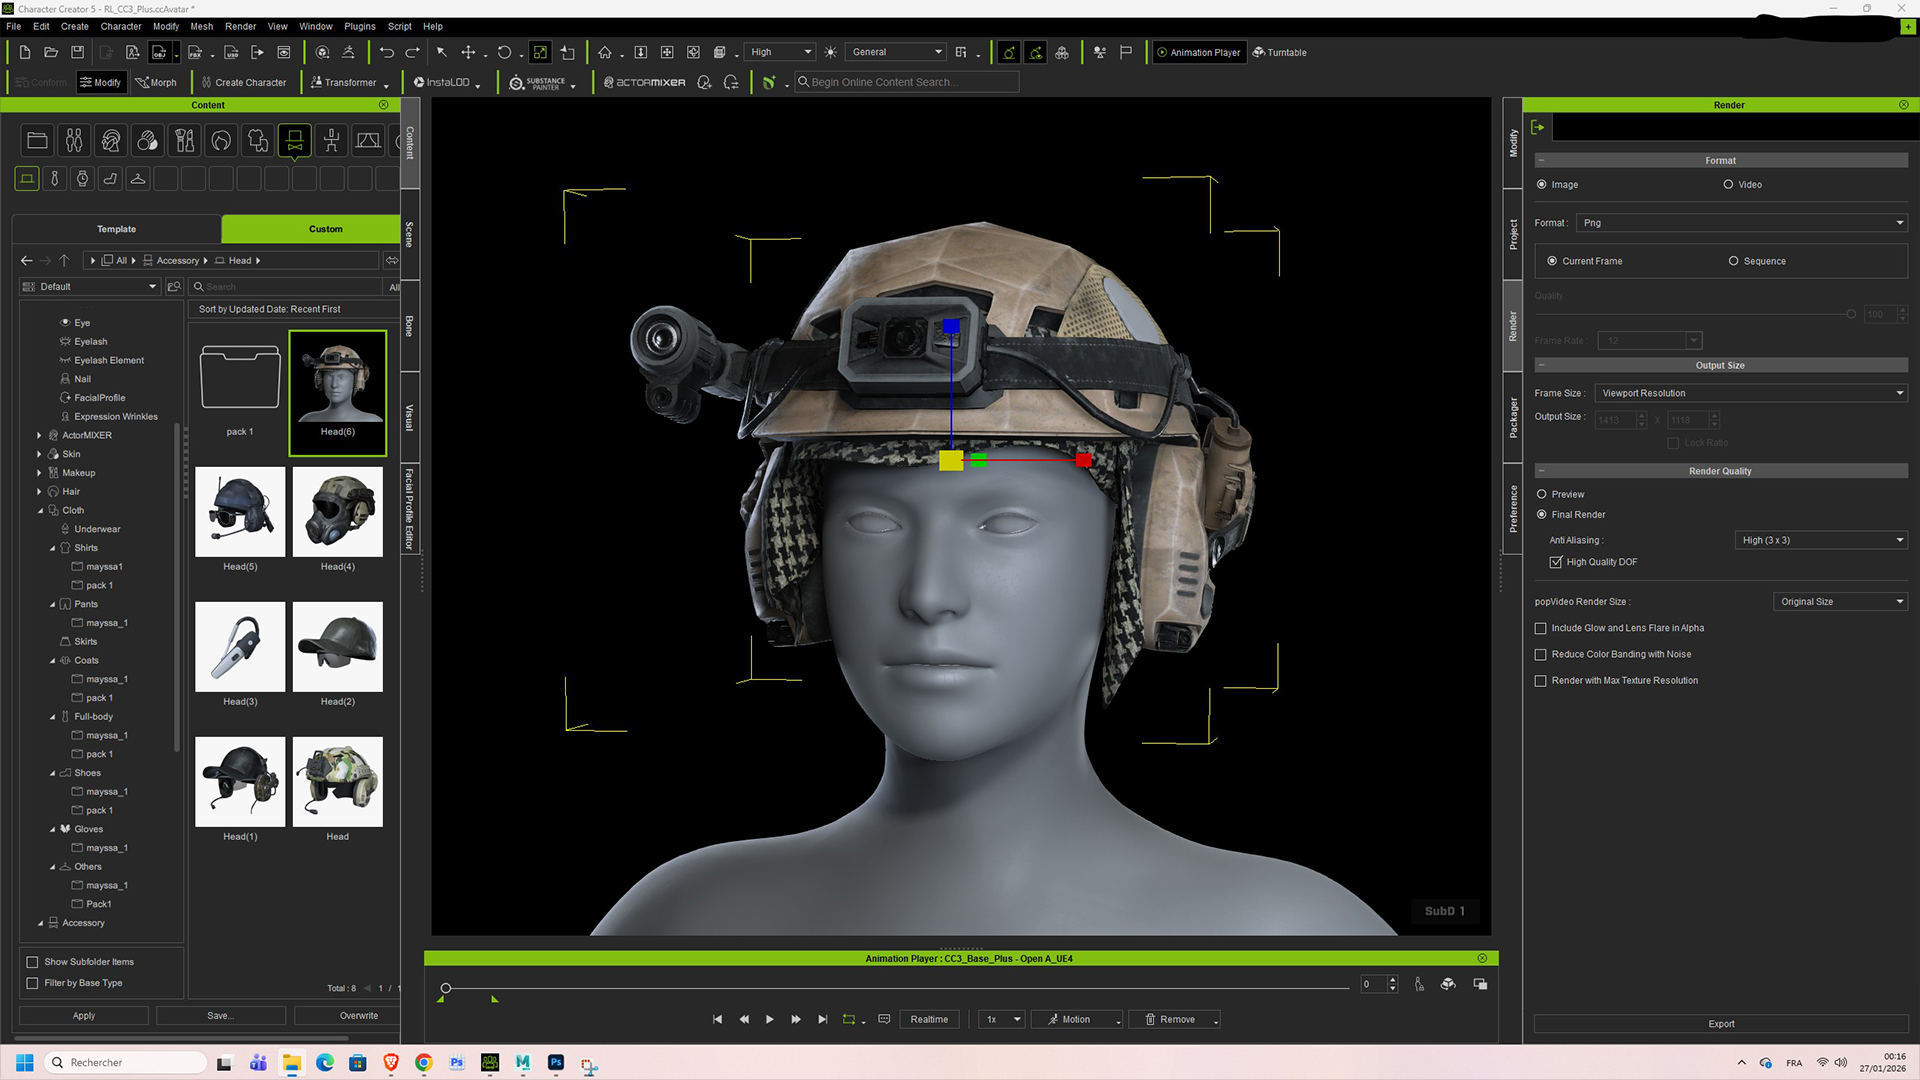Click the Export button
The image size is (1920, 1080).
(1721, 1024)
